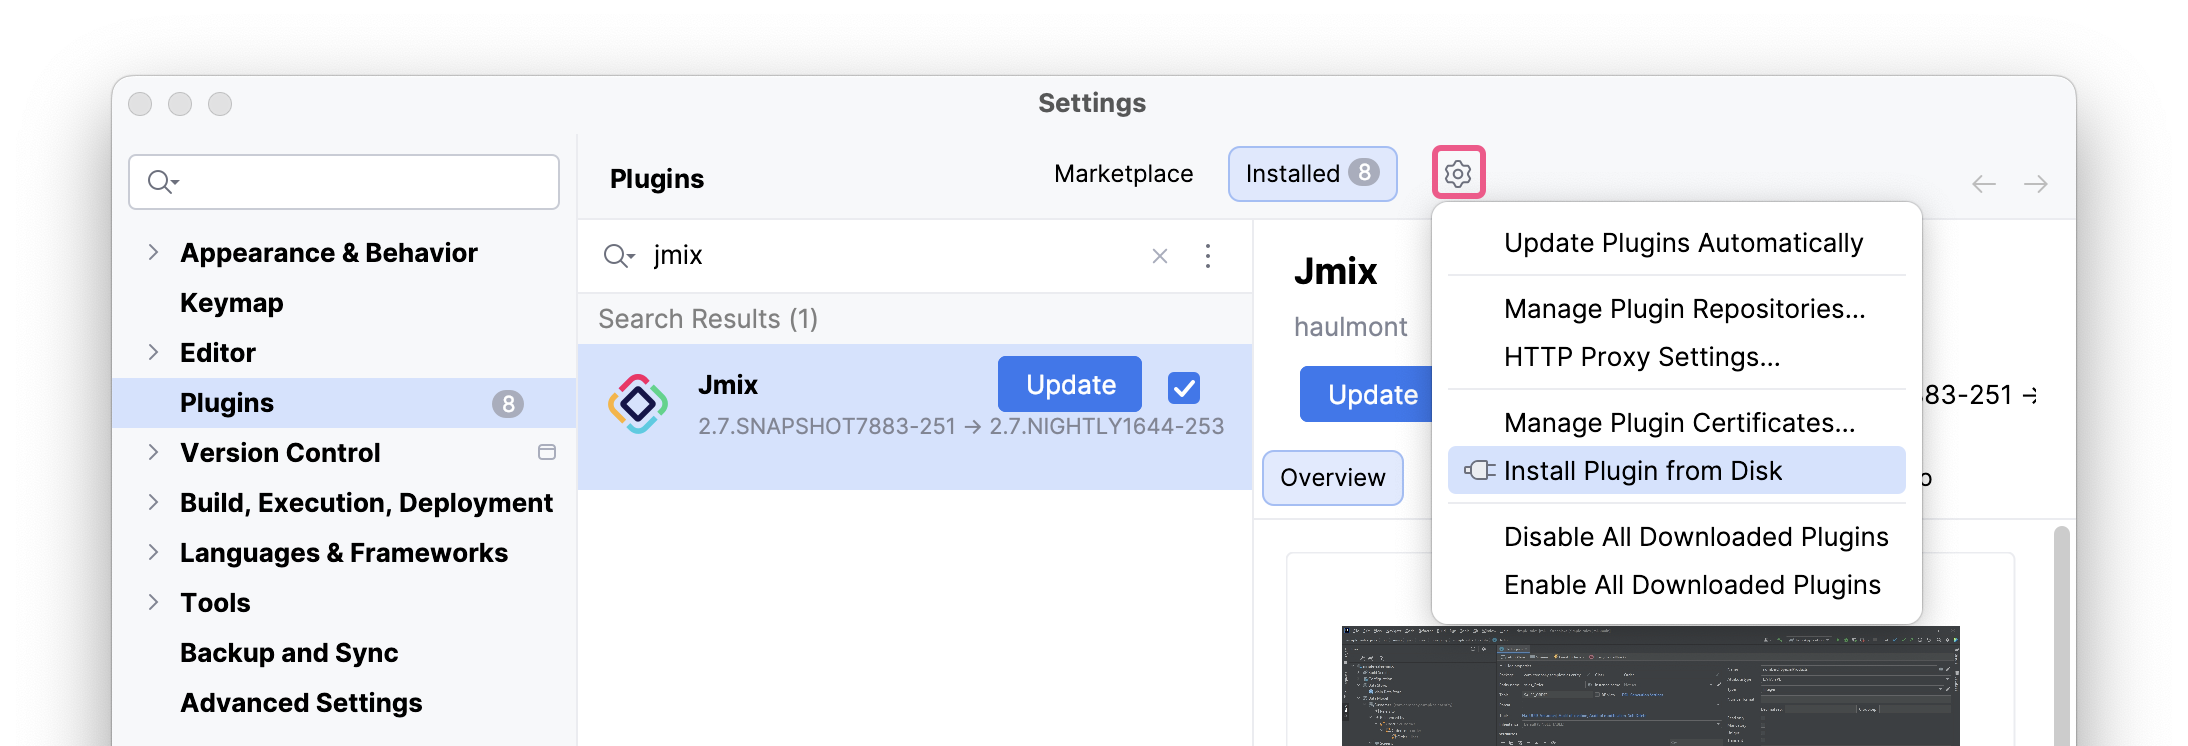Click Update button in Jmix list row

tap(1070, 384)
